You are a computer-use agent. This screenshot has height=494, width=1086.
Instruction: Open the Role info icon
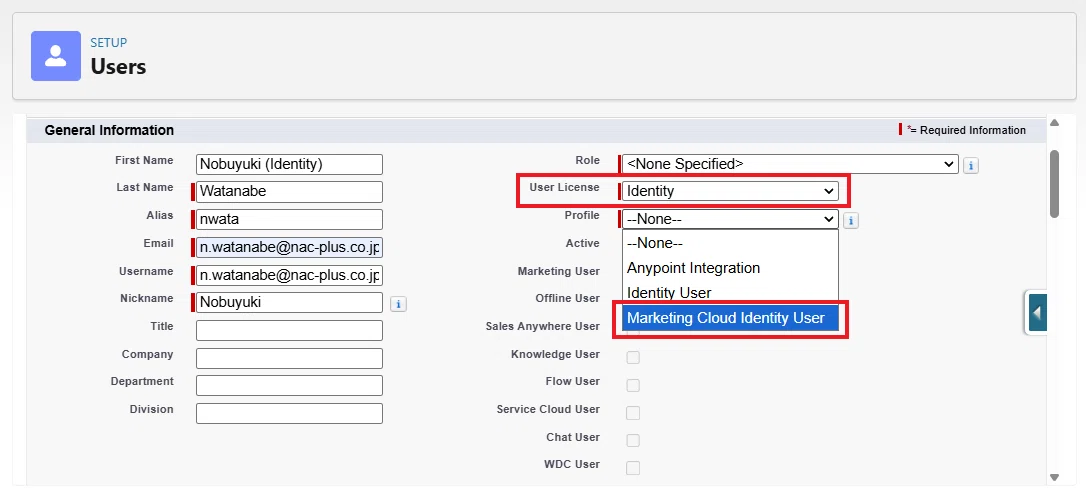(x=970, y=165)
